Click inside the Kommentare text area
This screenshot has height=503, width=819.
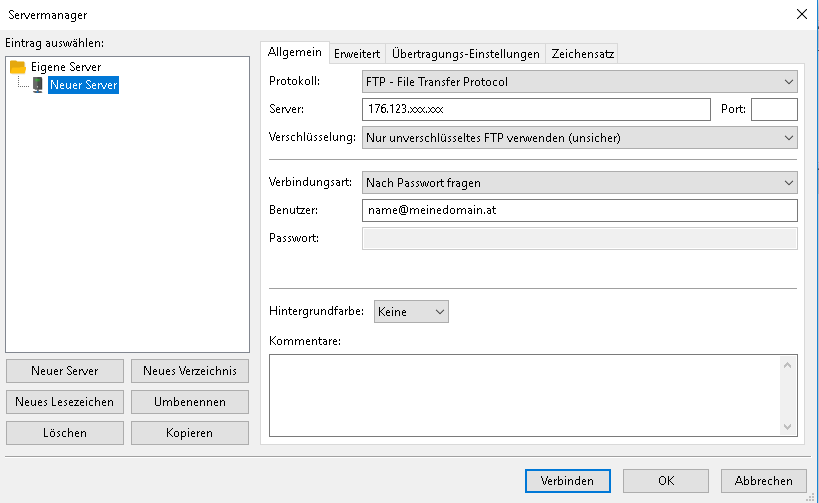[525, 395]
